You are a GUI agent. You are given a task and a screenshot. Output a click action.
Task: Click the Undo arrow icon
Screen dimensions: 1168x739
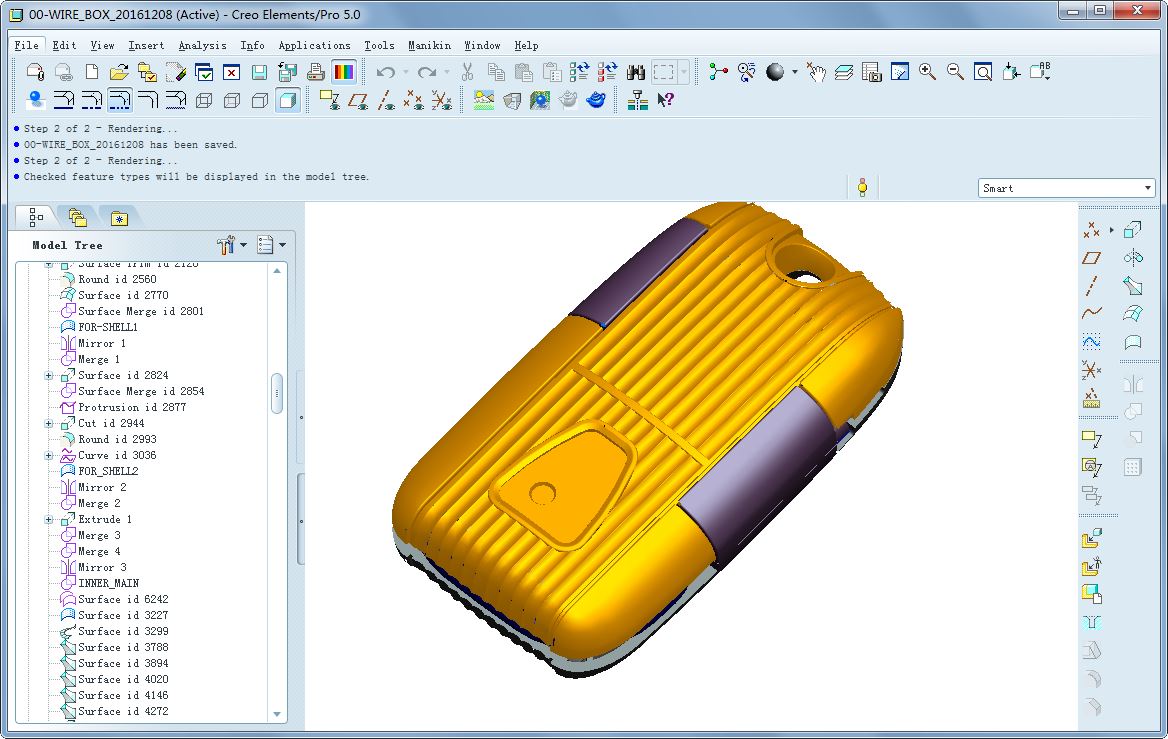(385, 72)
